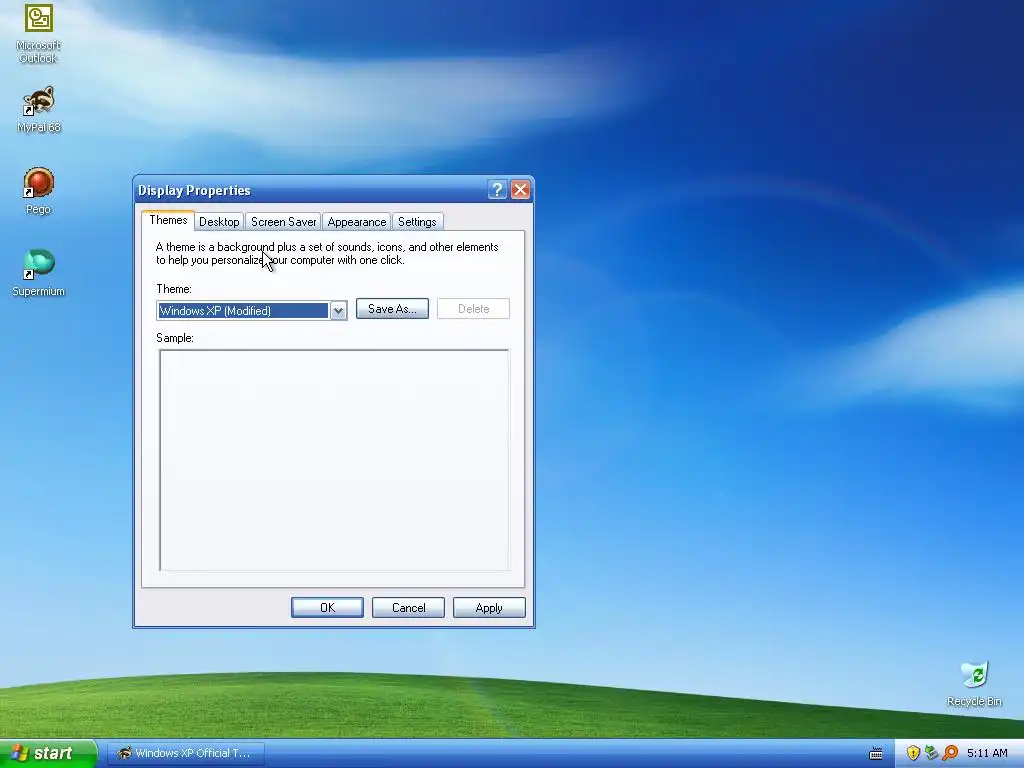Select the MyPal 68 desktop shortcut
This screenshot has width=1024, height=768.
pos(39,108)
